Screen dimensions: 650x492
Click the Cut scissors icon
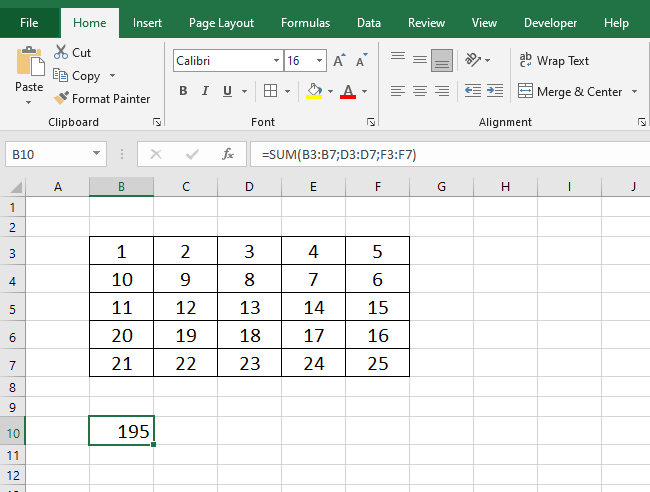pos(61,52)
